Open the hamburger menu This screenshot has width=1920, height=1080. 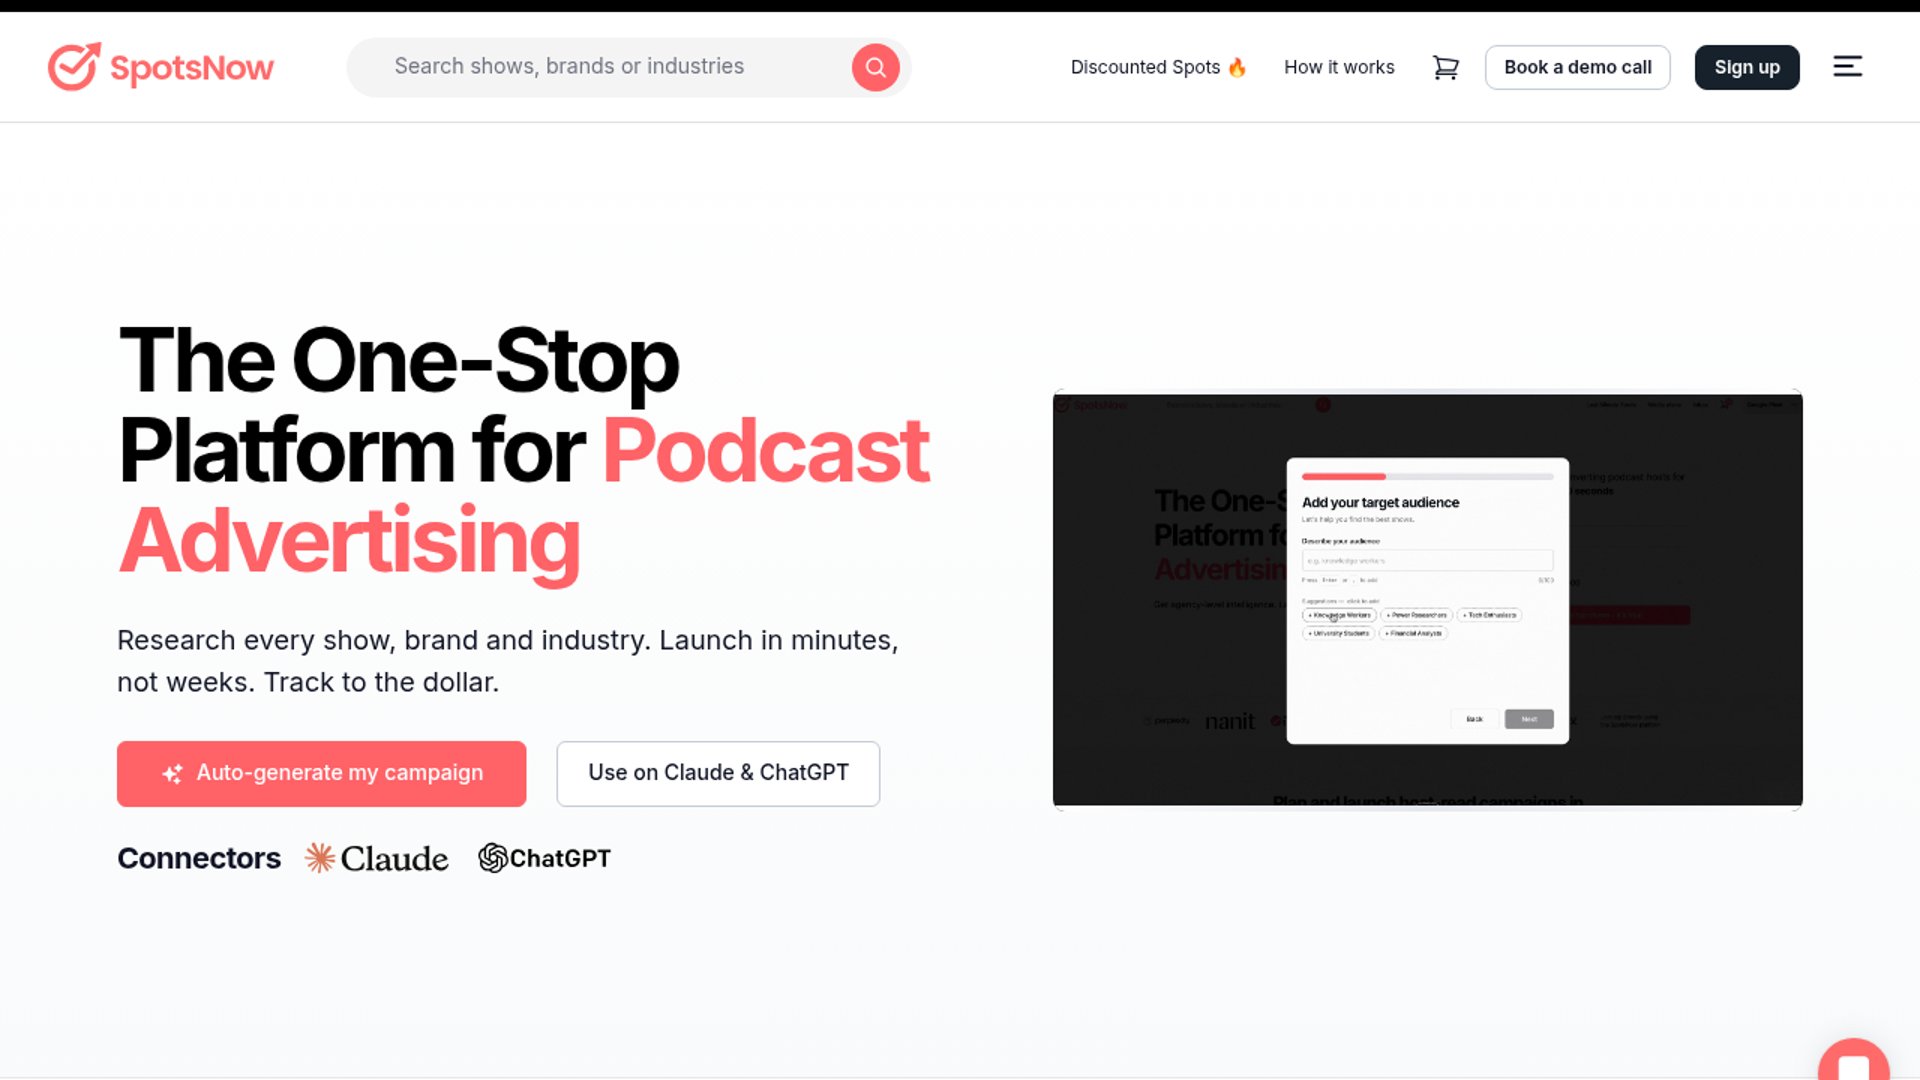click(1847, 67)
